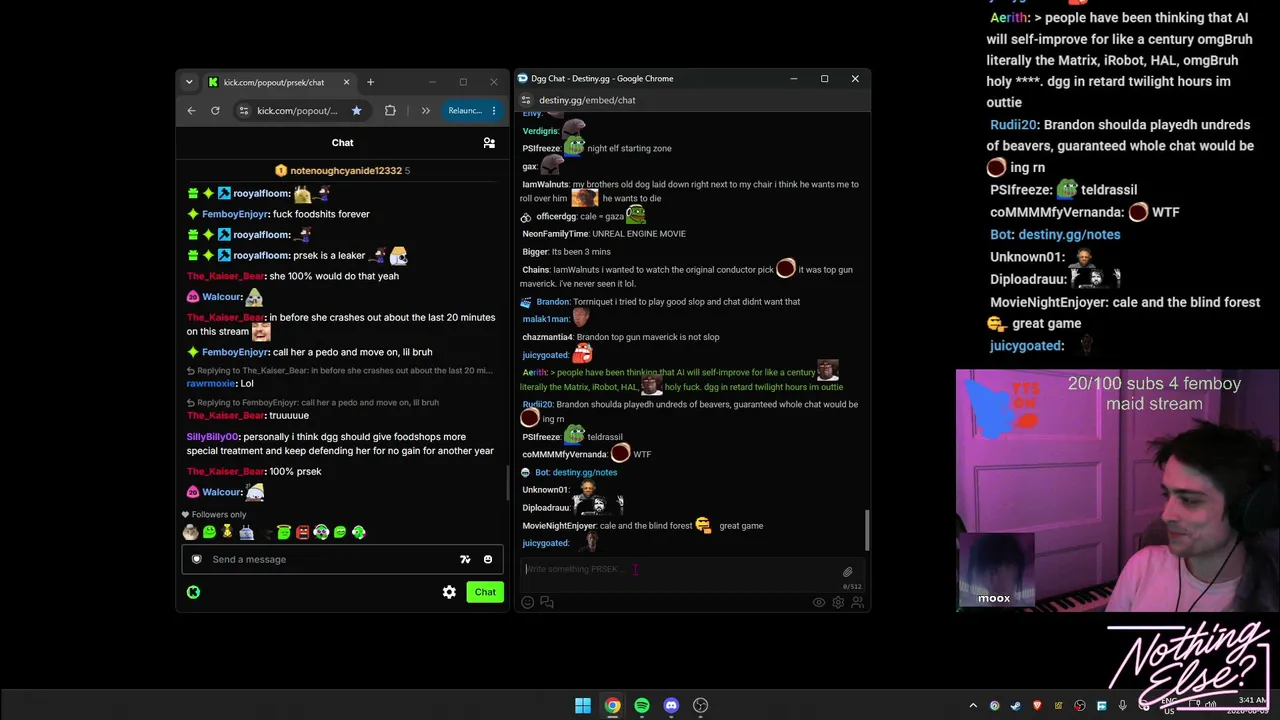Insert the red angry emote from quick bar
The width and height of the screenshot is (1280, 720).
(302, 532)
